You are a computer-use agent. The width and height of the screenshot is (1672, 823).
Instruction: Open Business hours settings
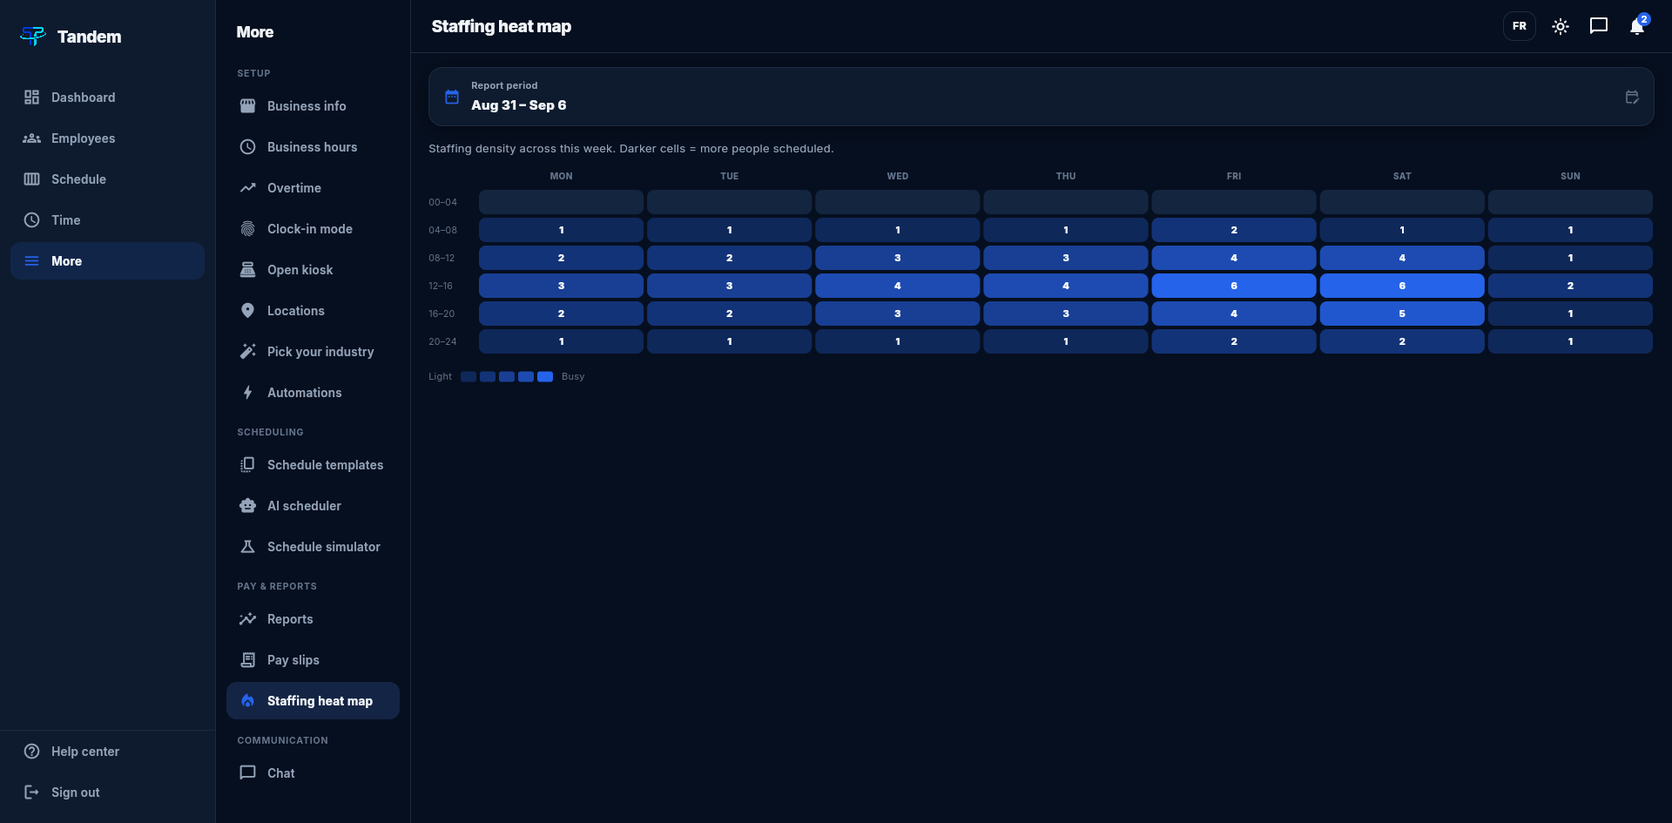[x=313, y=147]
